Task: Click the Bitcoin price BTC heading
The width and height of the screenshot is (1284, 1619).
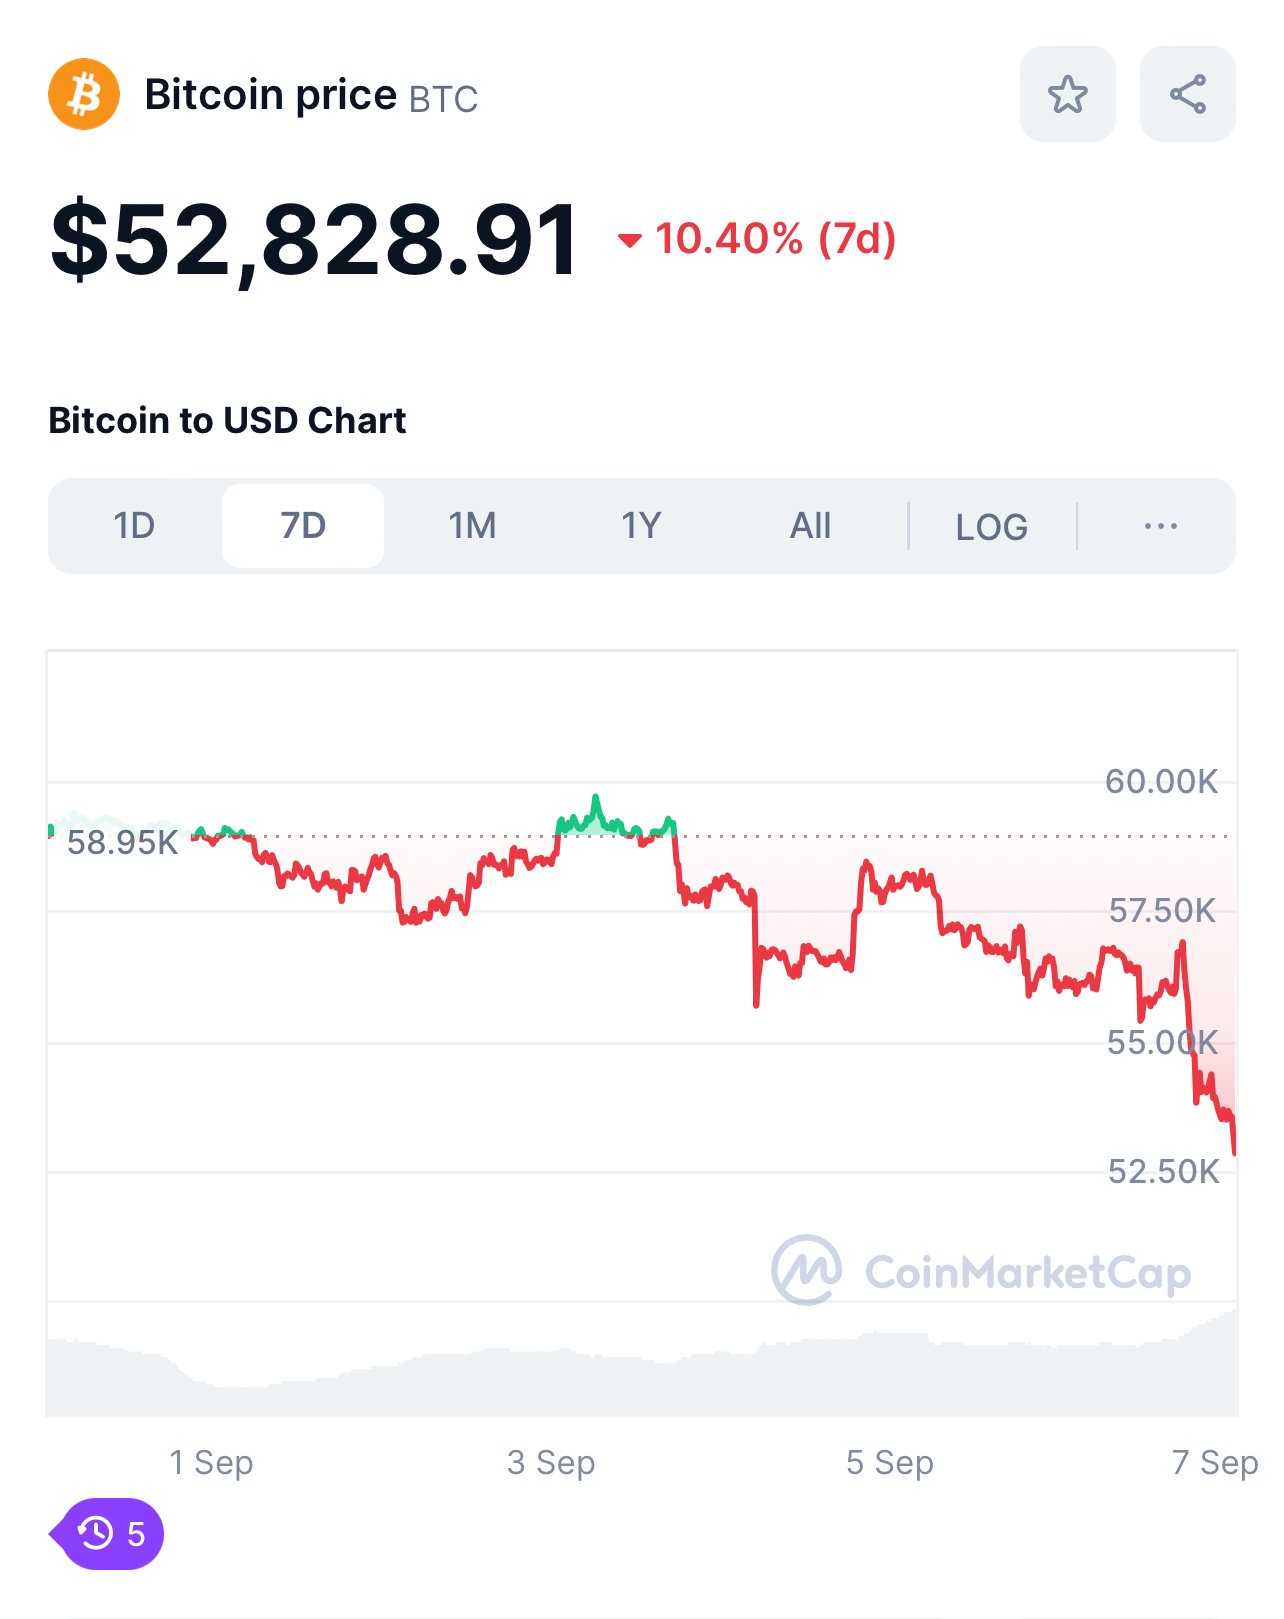Action: (311, 95)
